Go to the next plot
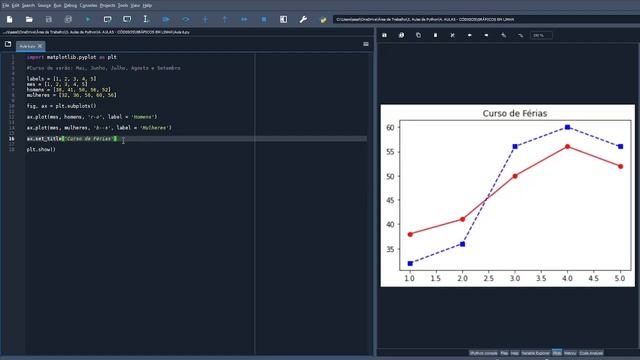Screen dimensions: 640x360 click(486, 35)
